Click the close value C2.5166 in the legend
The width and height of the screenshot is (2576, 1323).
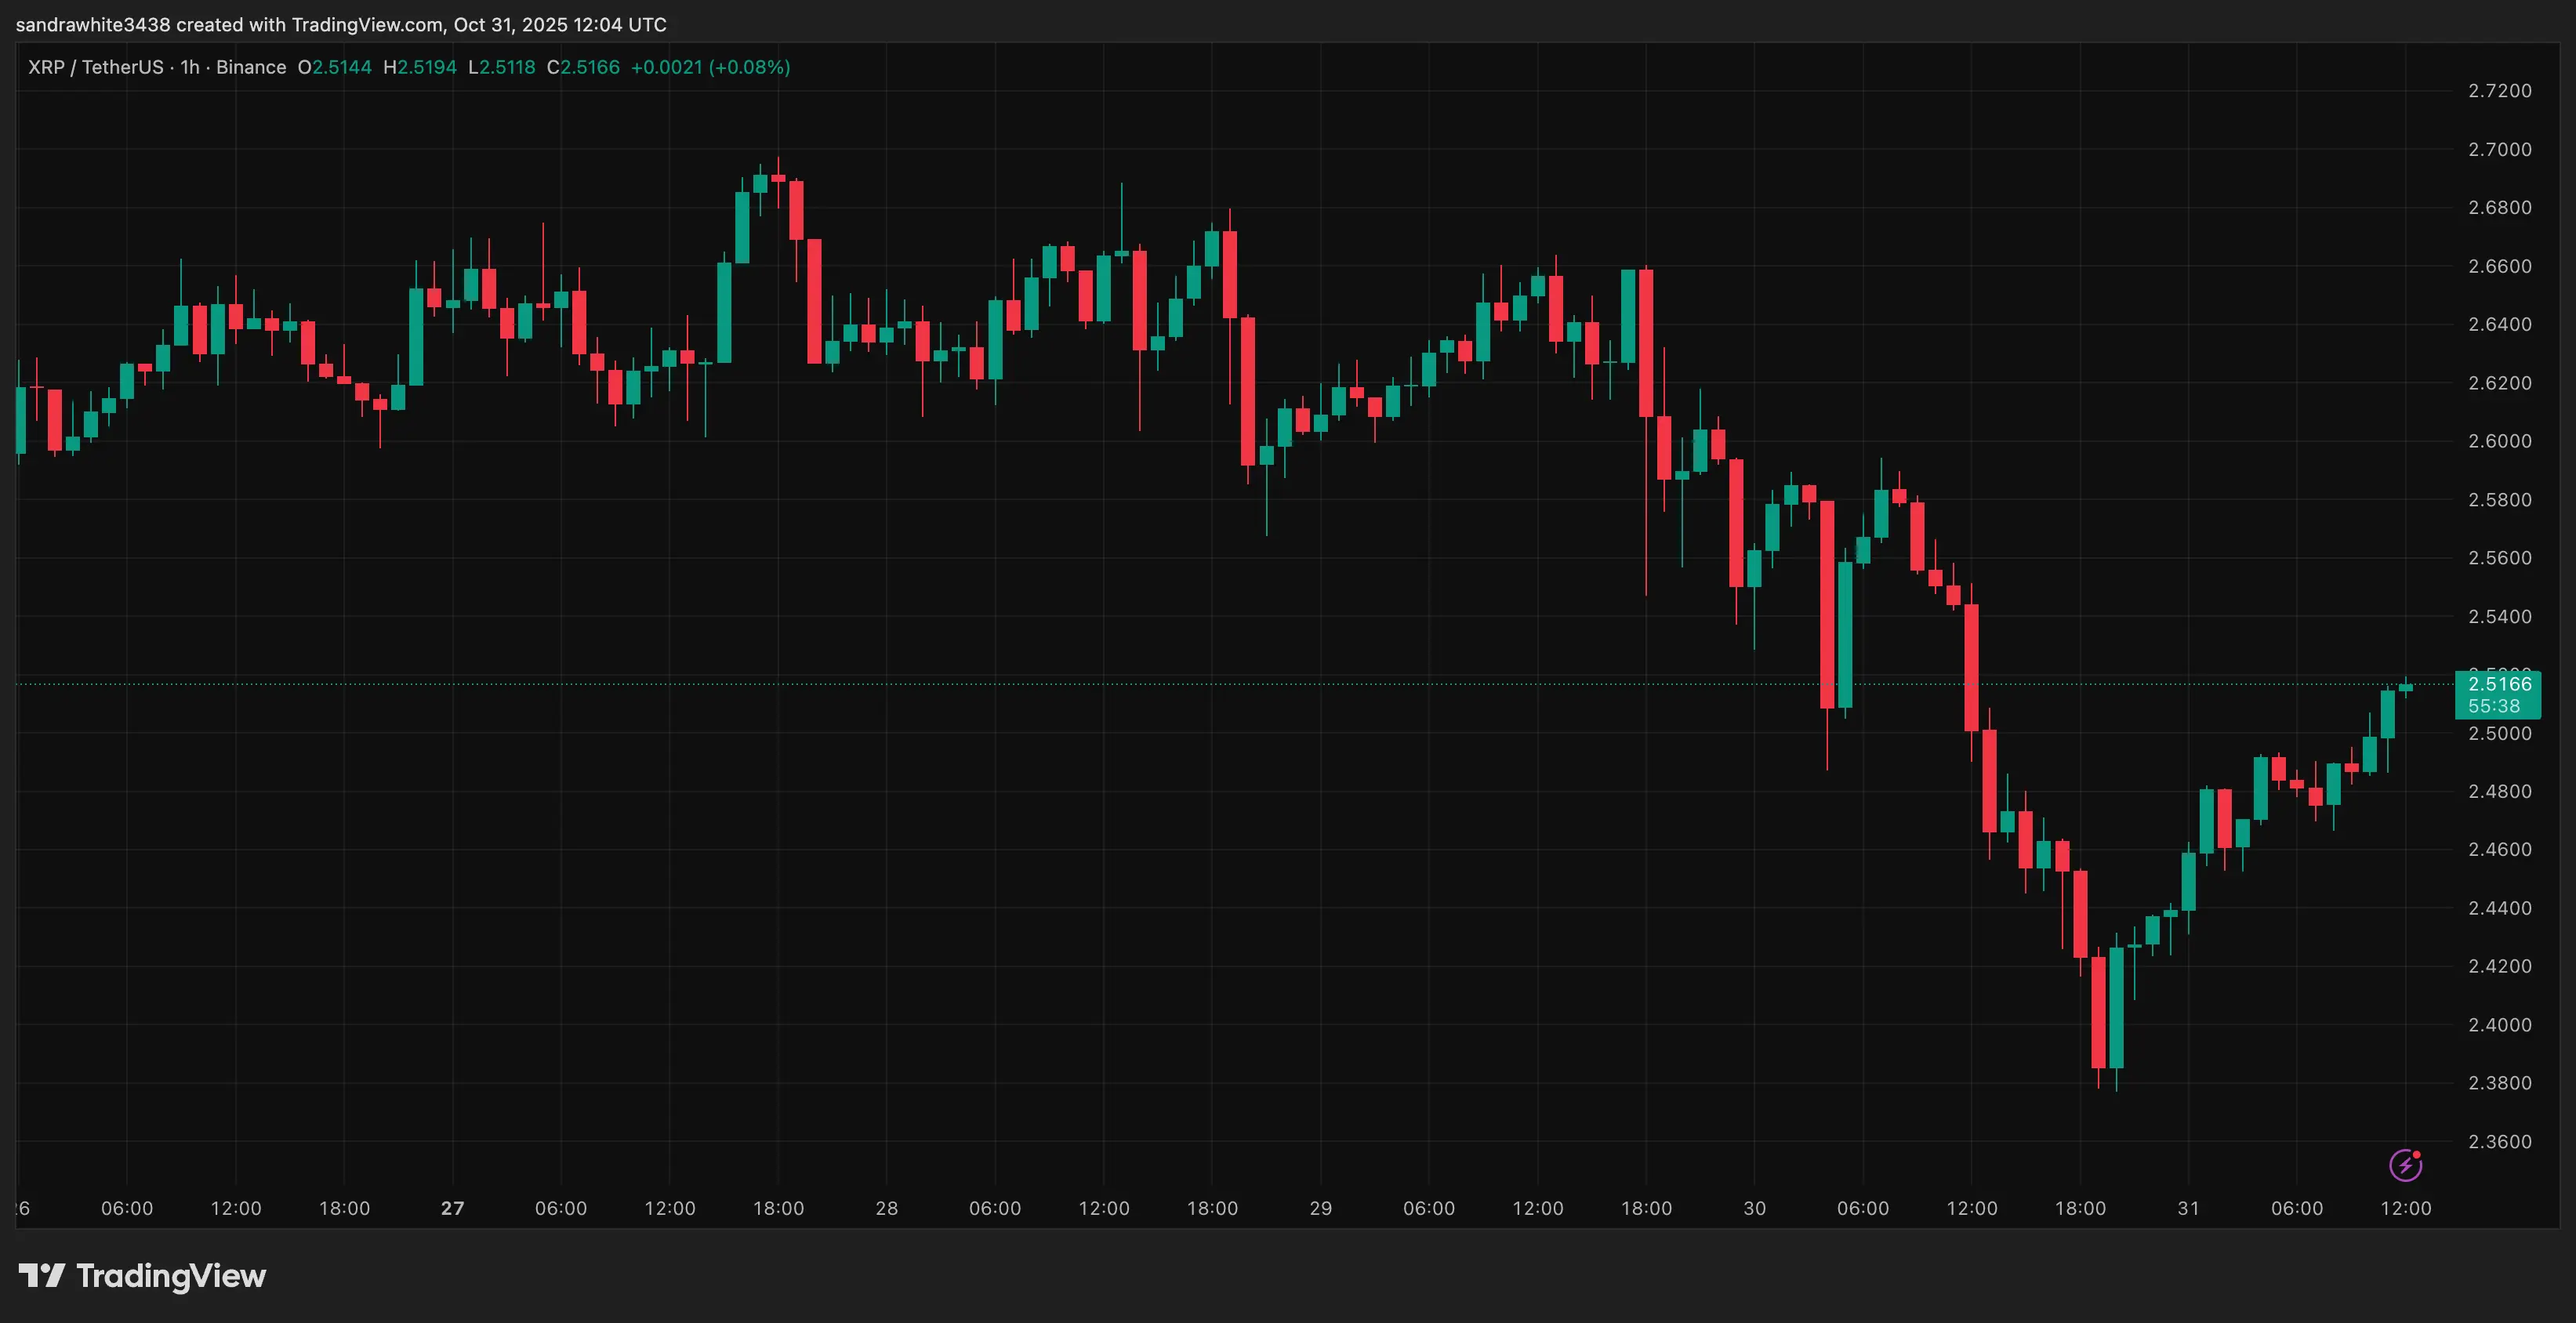(x=583, y=67)
